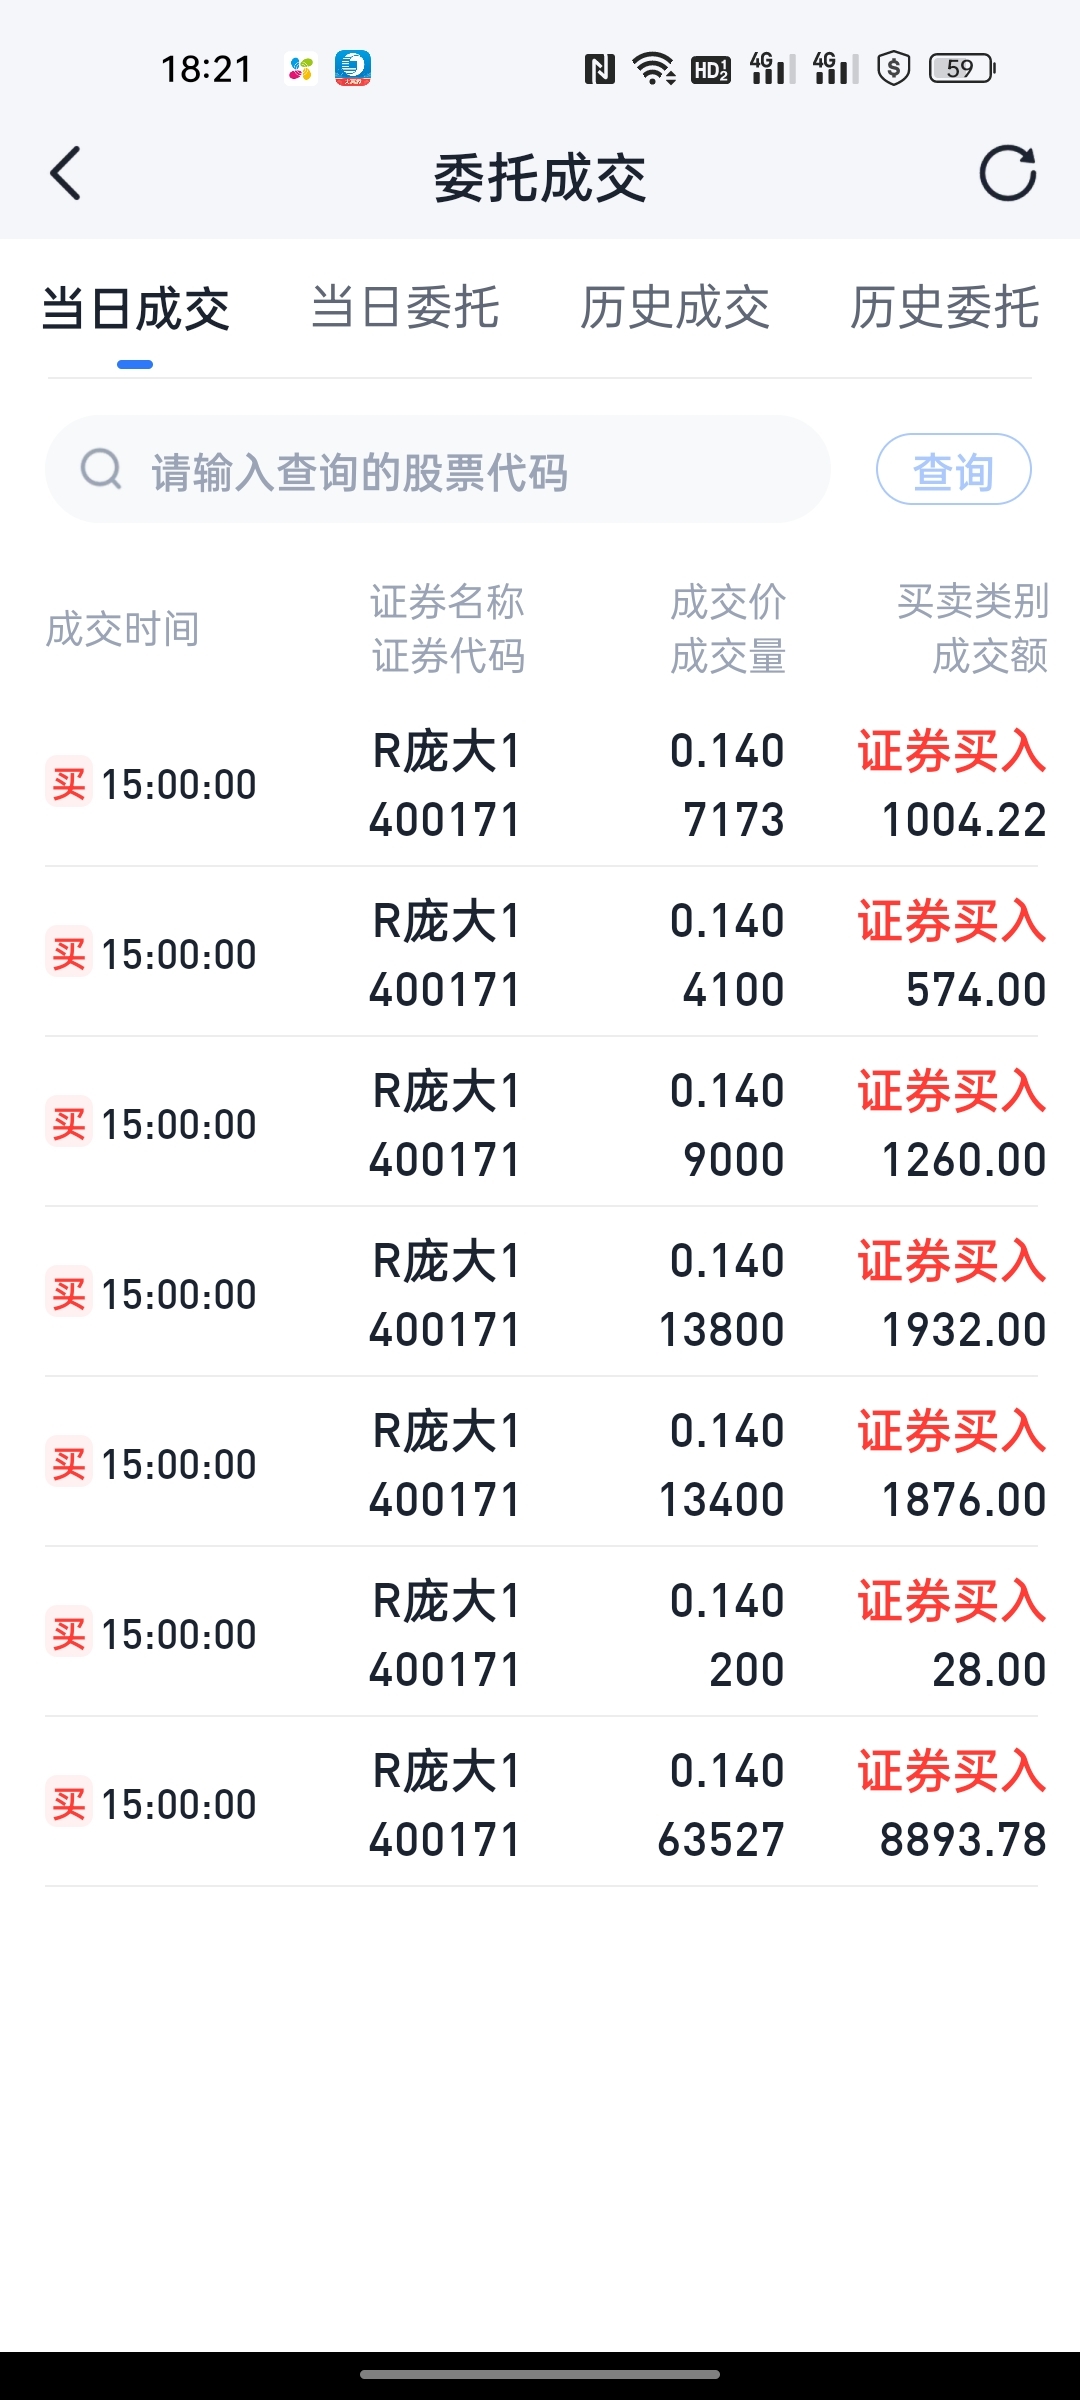
Task: Click the 查询 button
Action: [953, 469]
